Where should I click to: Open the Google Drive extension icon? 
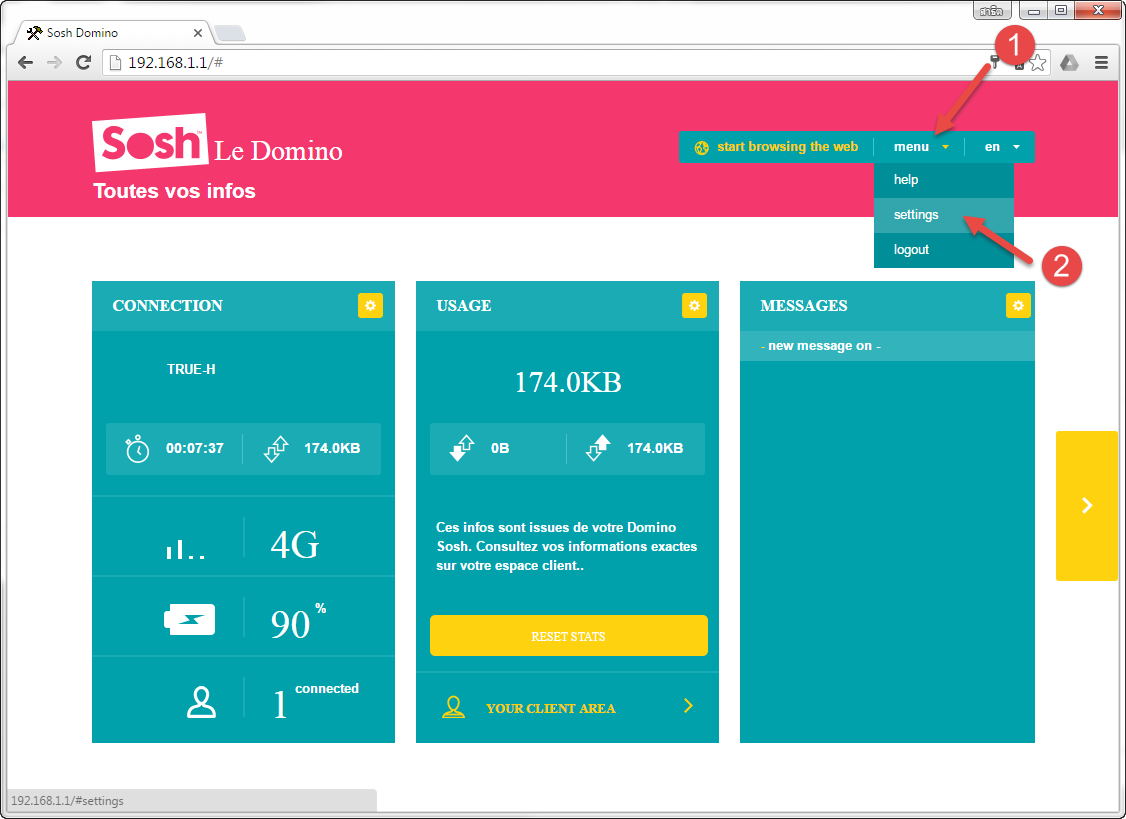(1070, 63)
